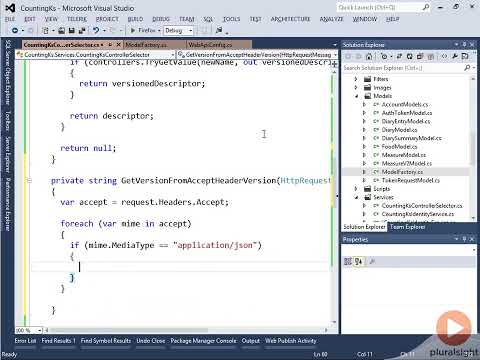Open the Debug configuration dropdown
This screenshot has width=480, height=360.
coord(191,31)
